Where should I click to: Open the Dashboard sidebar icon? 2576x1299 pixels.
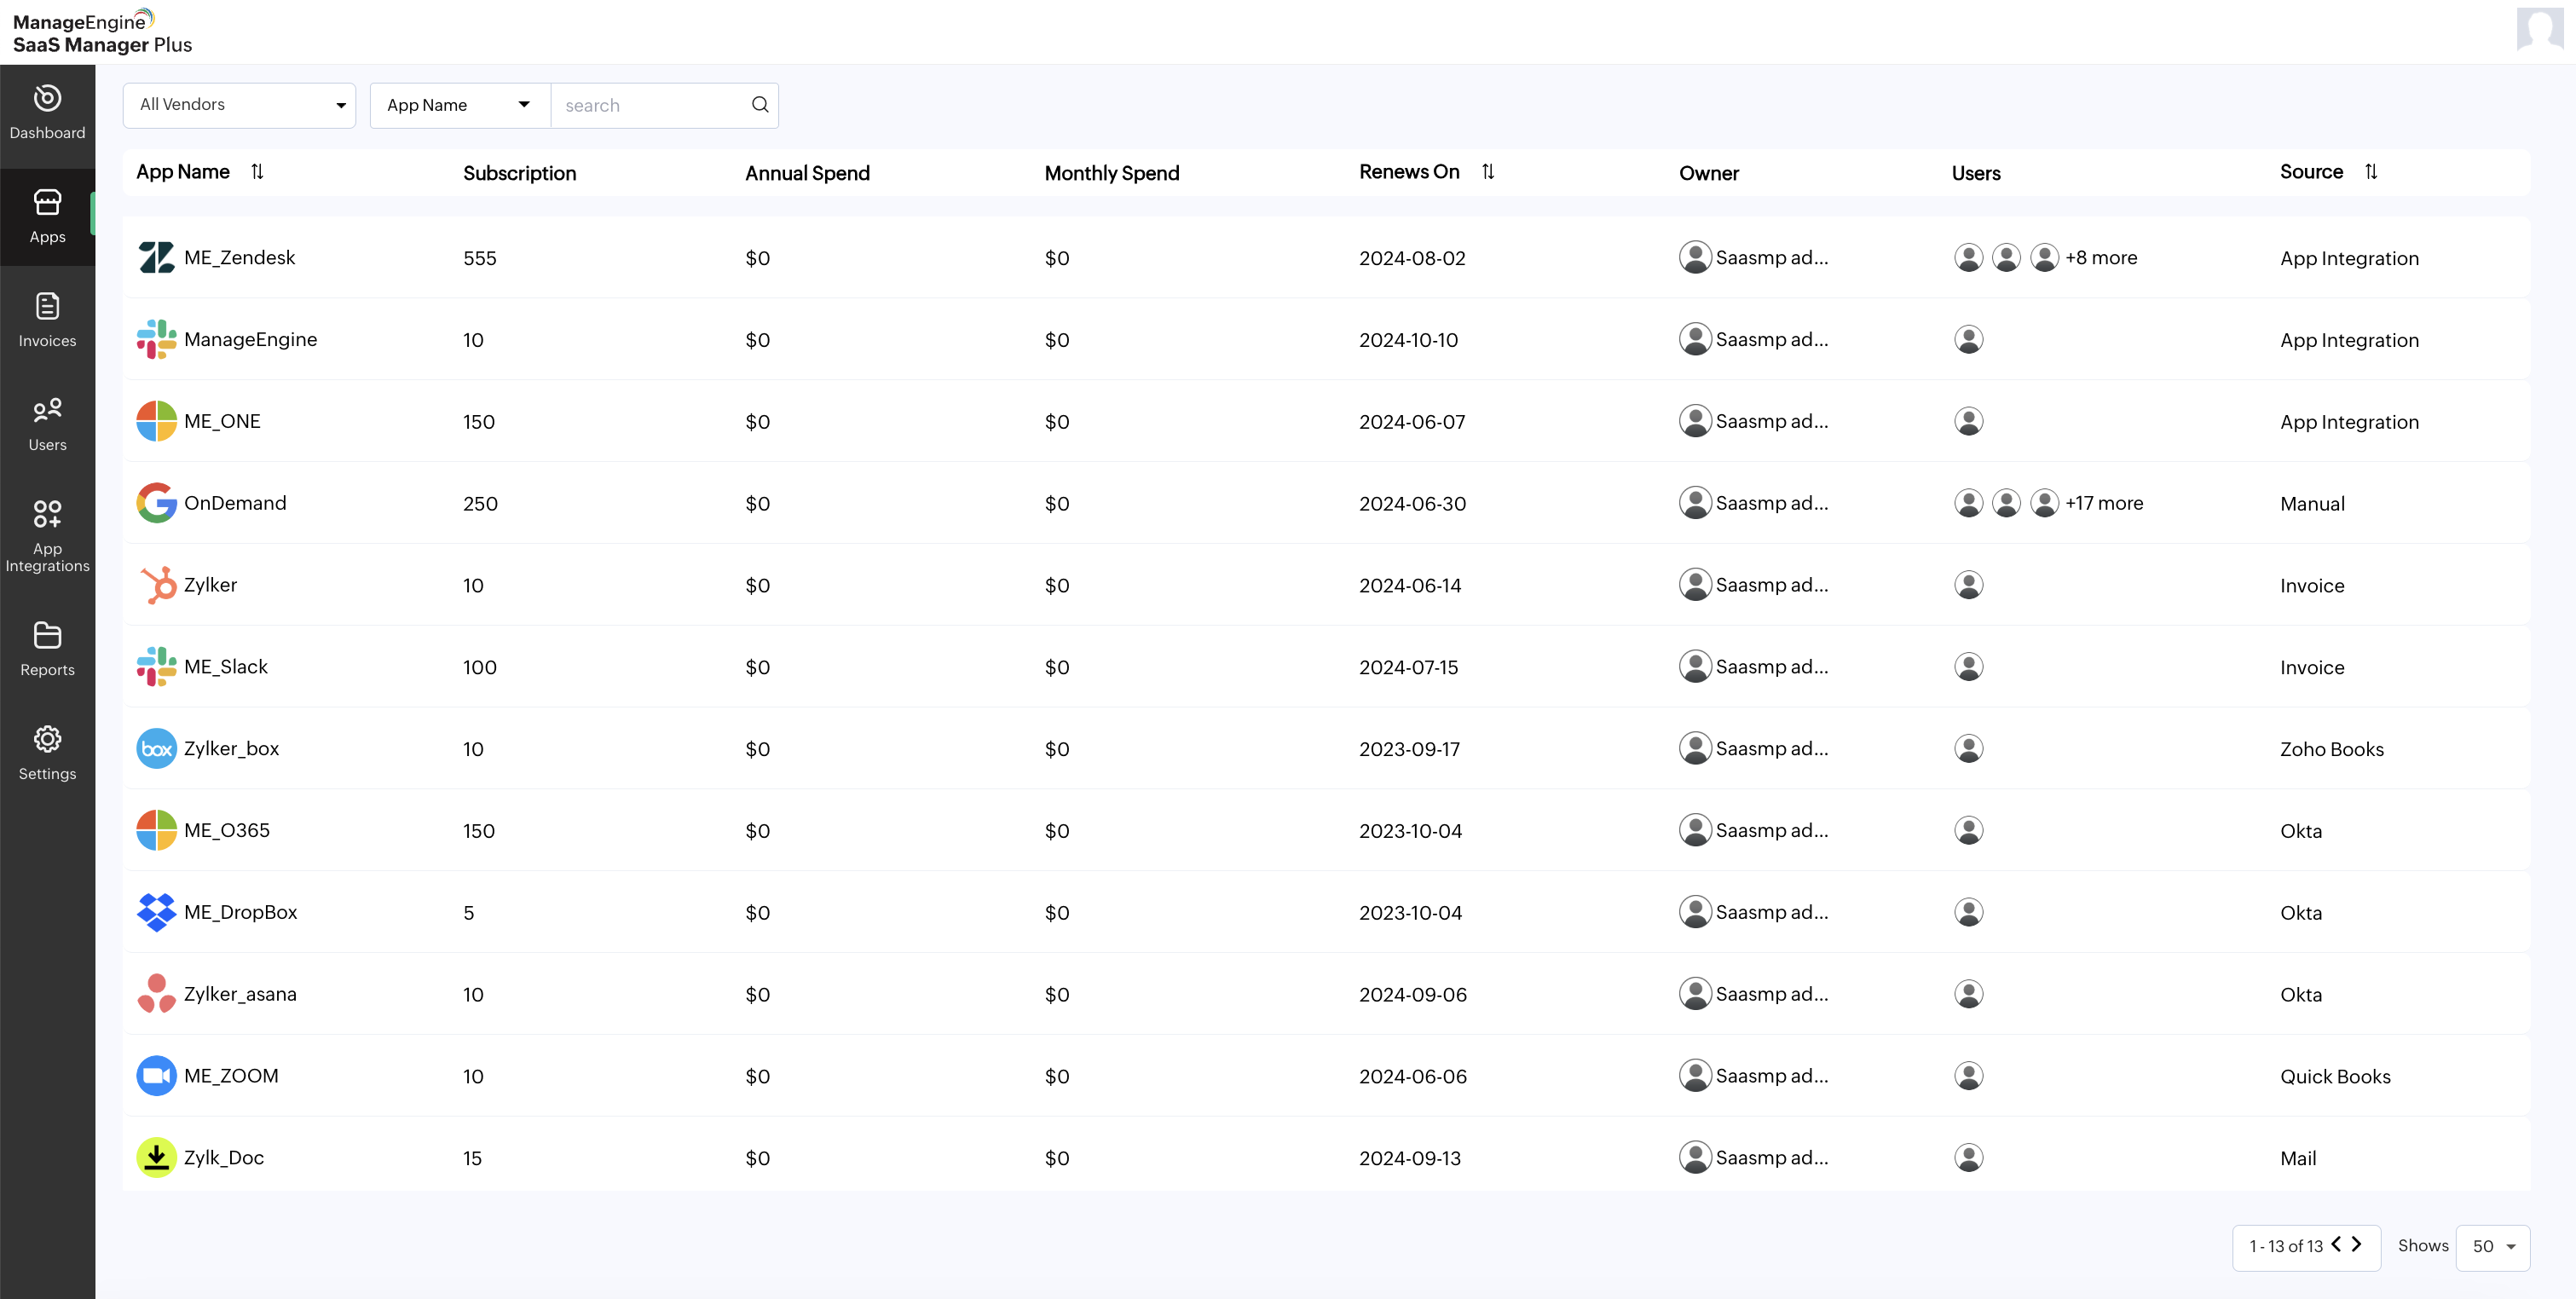coord(47,111)
